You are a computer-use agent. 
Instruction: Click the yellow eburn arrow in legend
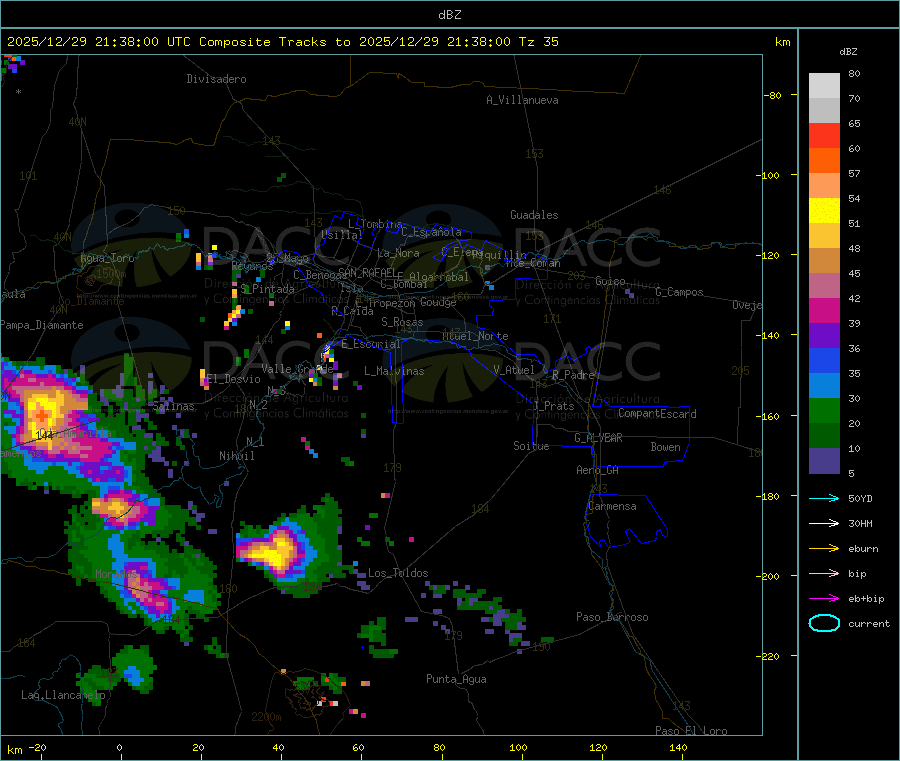point(824,548)
